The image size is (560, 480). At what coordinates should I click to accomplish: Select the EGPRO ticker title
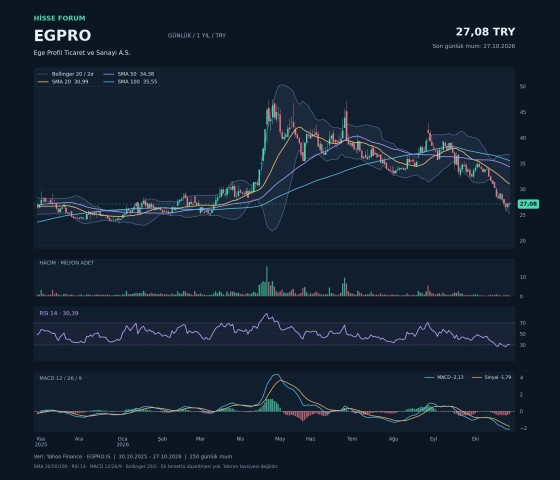click(62, 36)
